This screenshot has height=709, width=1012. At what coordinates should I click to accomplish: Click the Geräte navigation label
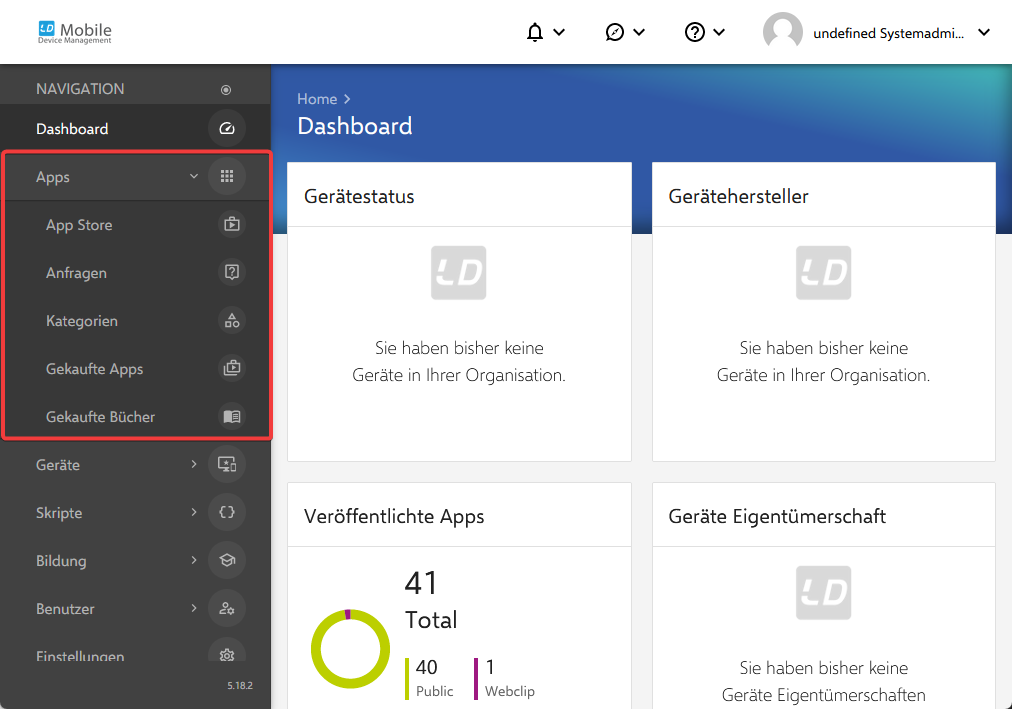tap(58, 464)
